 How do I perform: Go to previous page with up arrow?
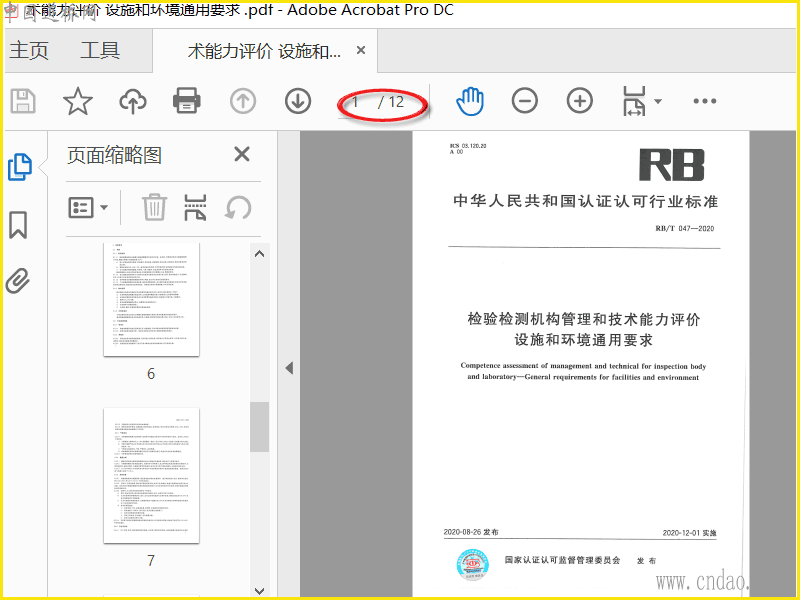[x=243, y=101]
